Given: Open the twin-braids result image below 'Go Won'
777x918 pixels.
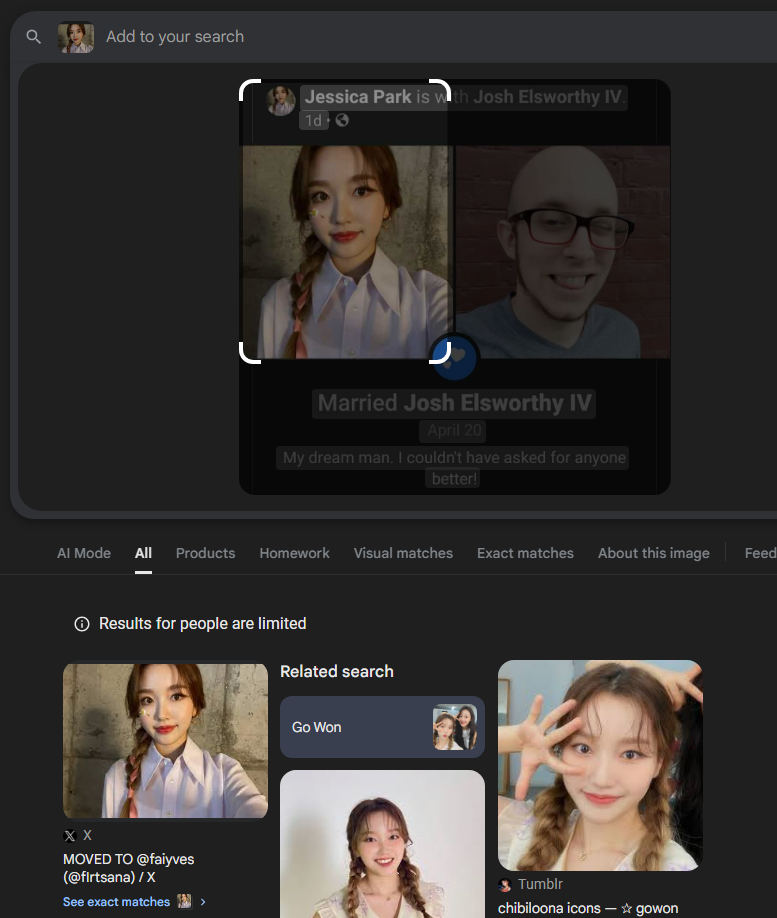Looking at the screenshot, I should click(x=382, y=844).
